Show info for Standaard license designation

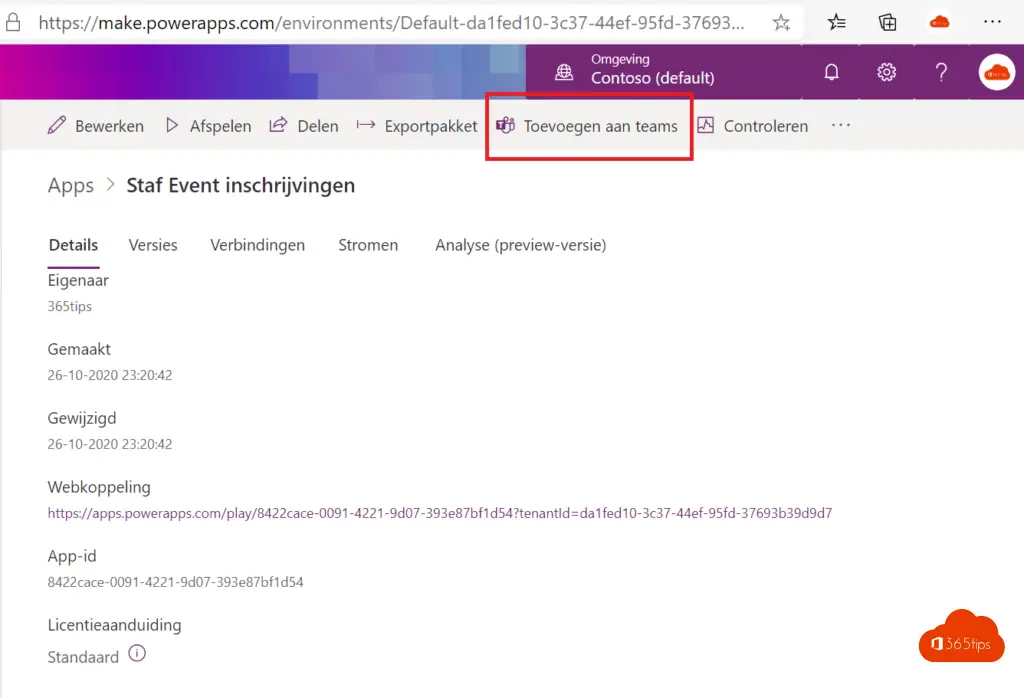[x=137, y=653]
